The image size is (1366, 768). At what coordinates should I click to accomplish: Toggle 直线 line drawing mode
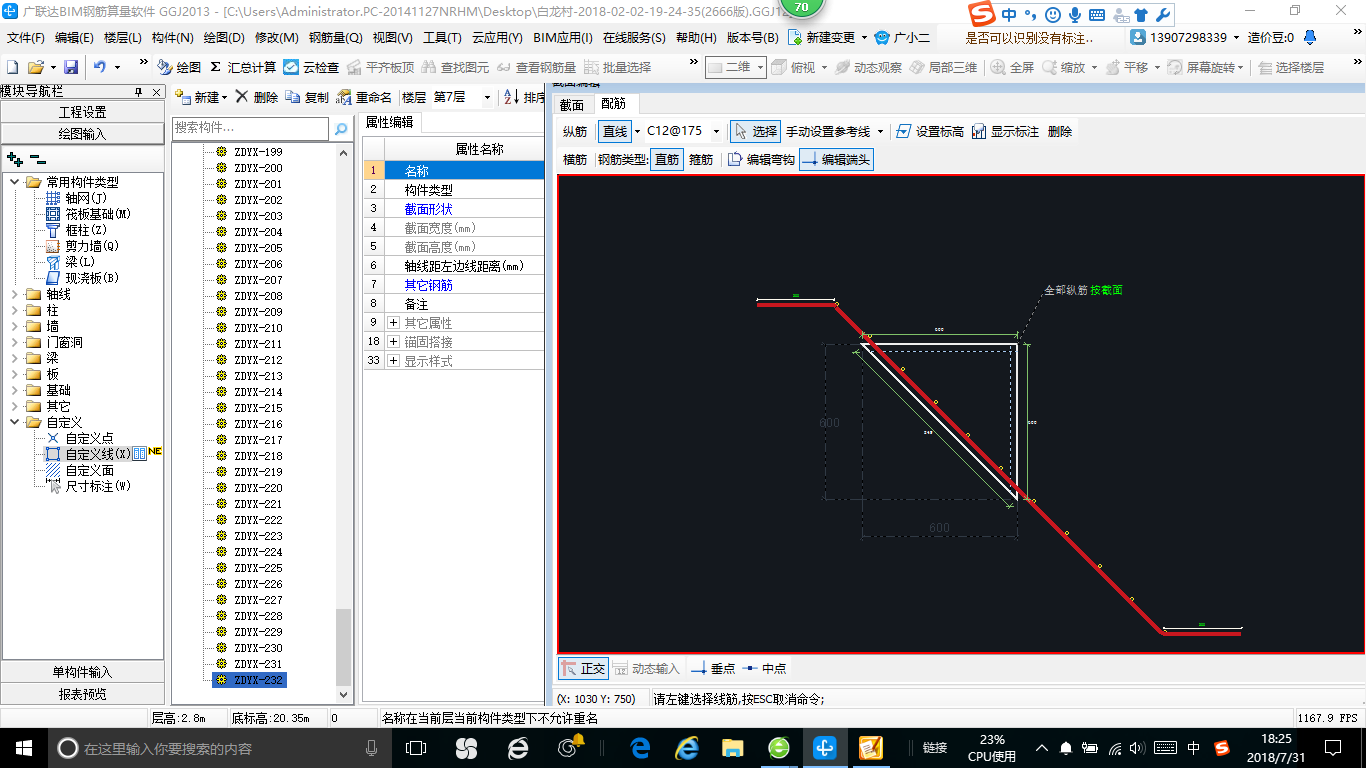[x=615, y=131]
